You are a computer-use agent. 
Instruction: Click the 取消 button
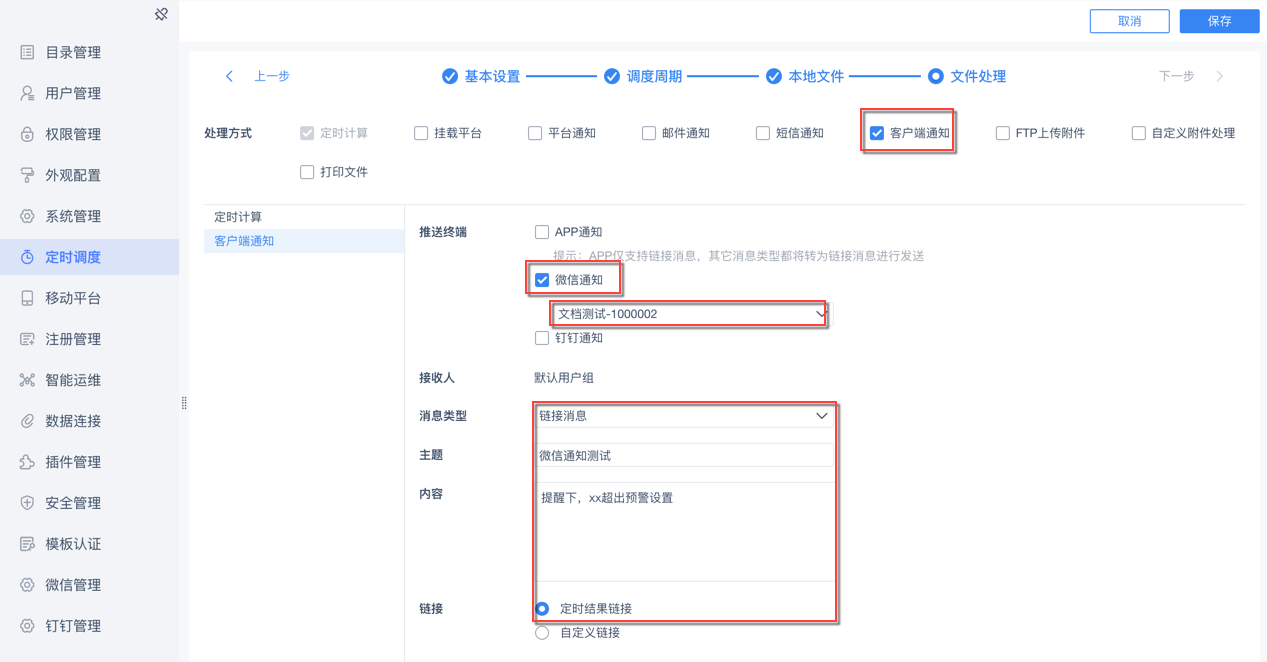[1129, 21]
